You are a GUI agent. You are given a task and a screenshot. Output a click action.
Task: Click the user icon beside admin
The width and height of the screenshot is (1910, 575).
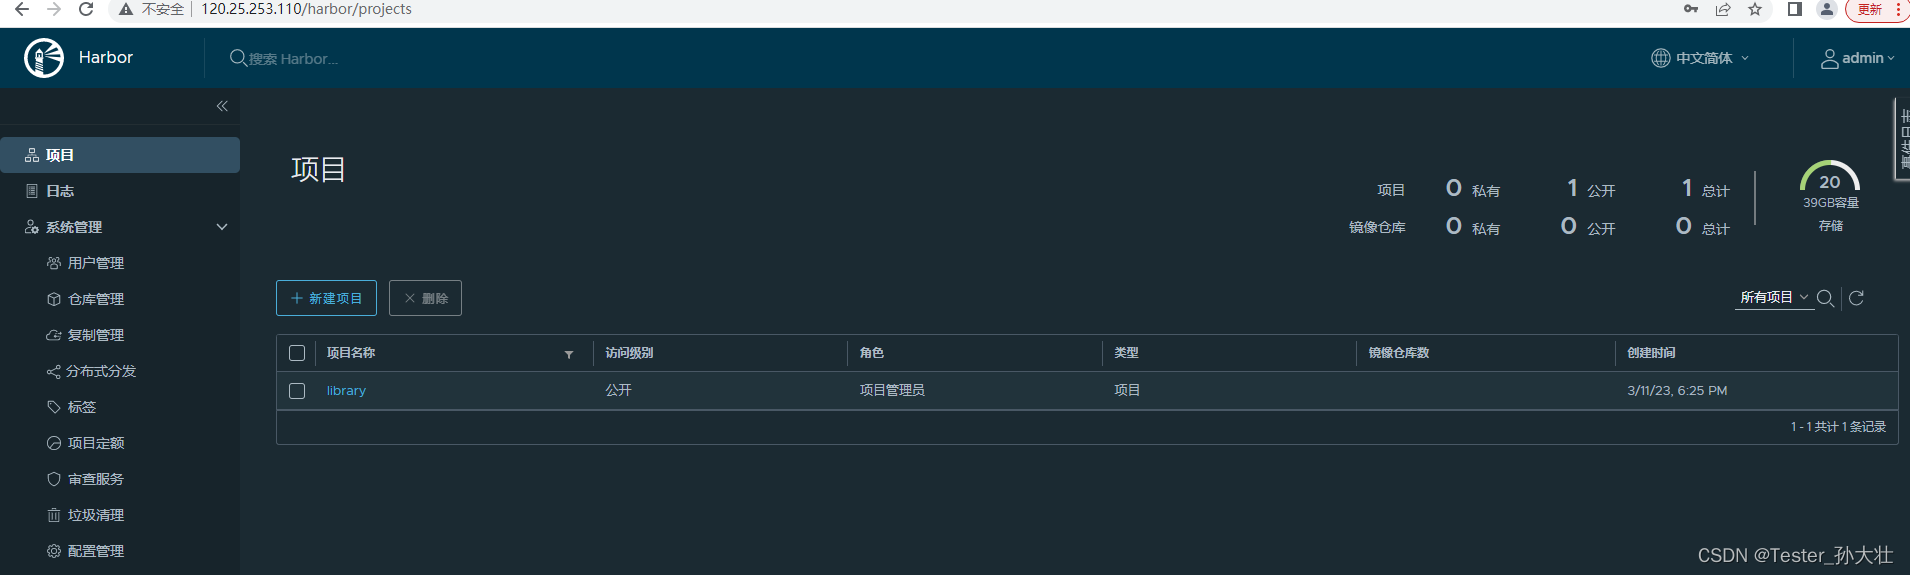click(x=1829, y=59)
